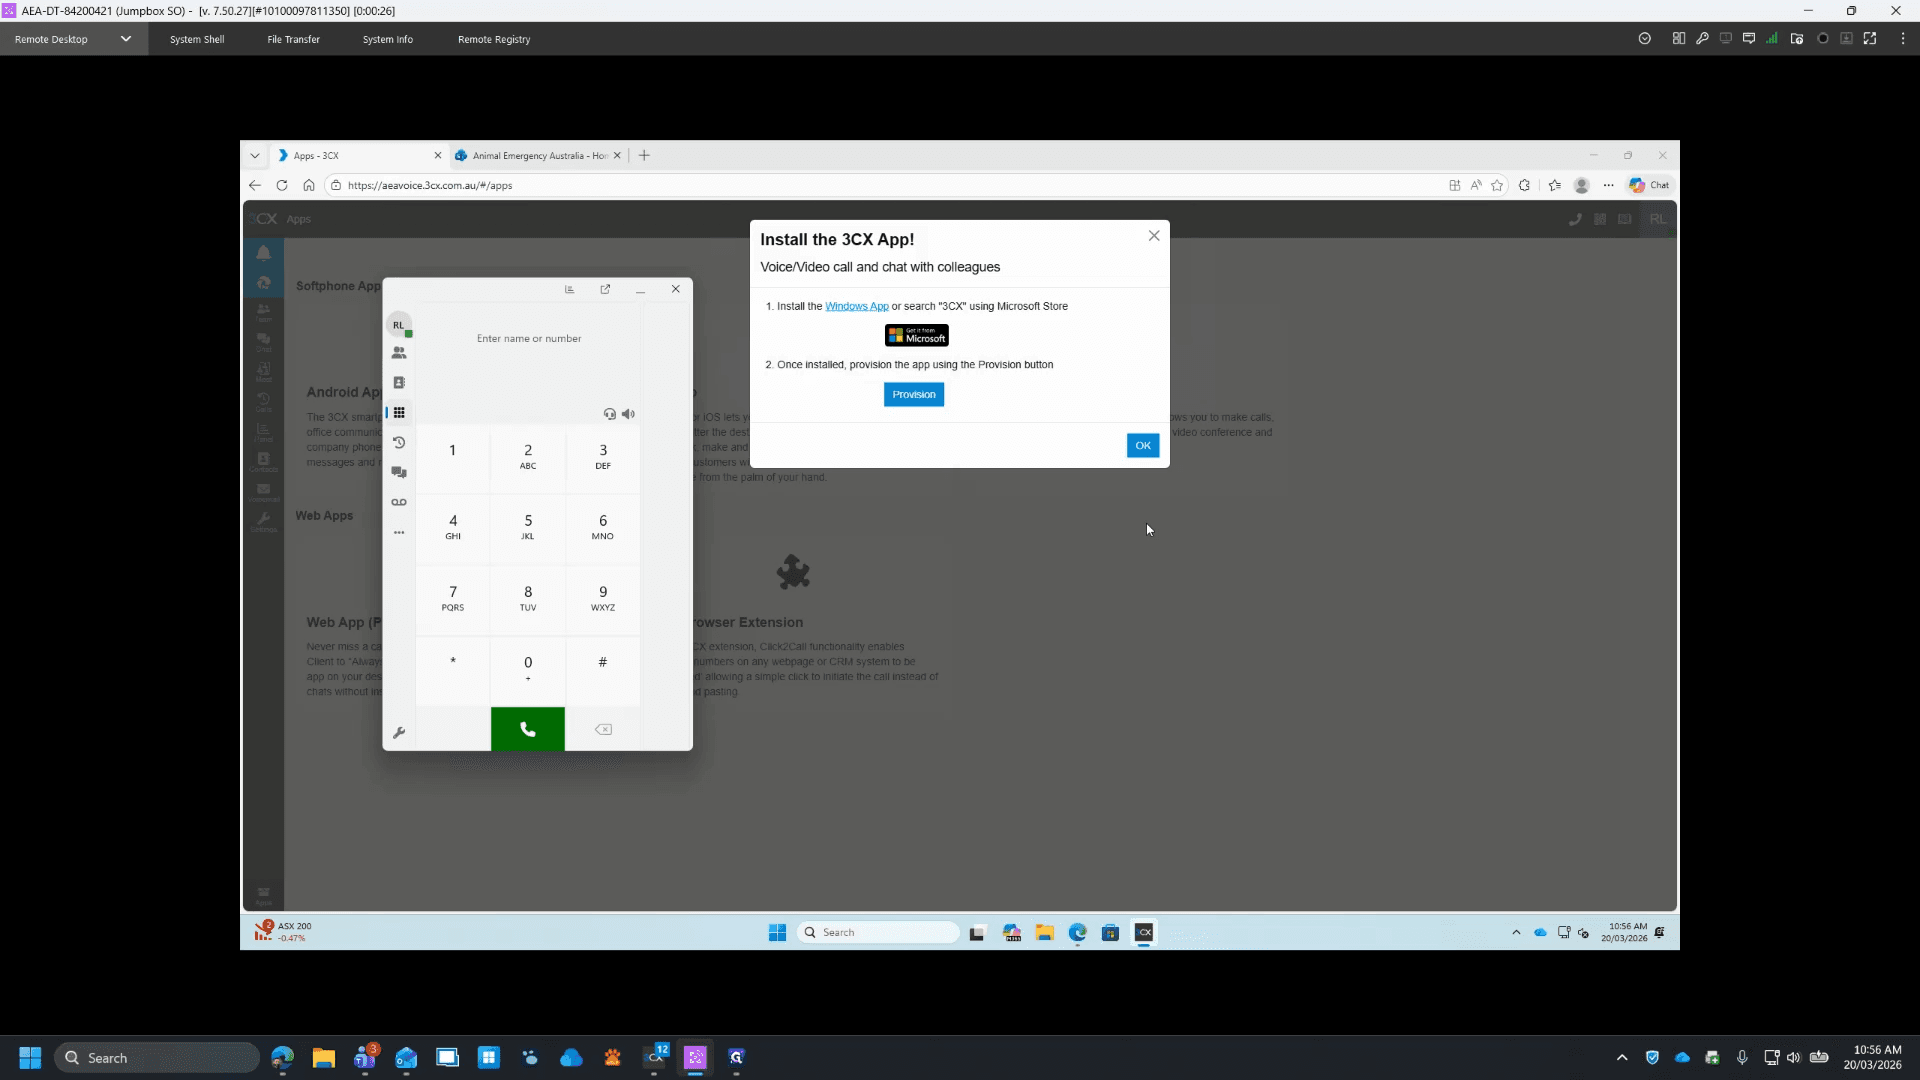1920x1080 pixels.
Task: Toggle speaker output in the dialer
Action: [628, 414]
